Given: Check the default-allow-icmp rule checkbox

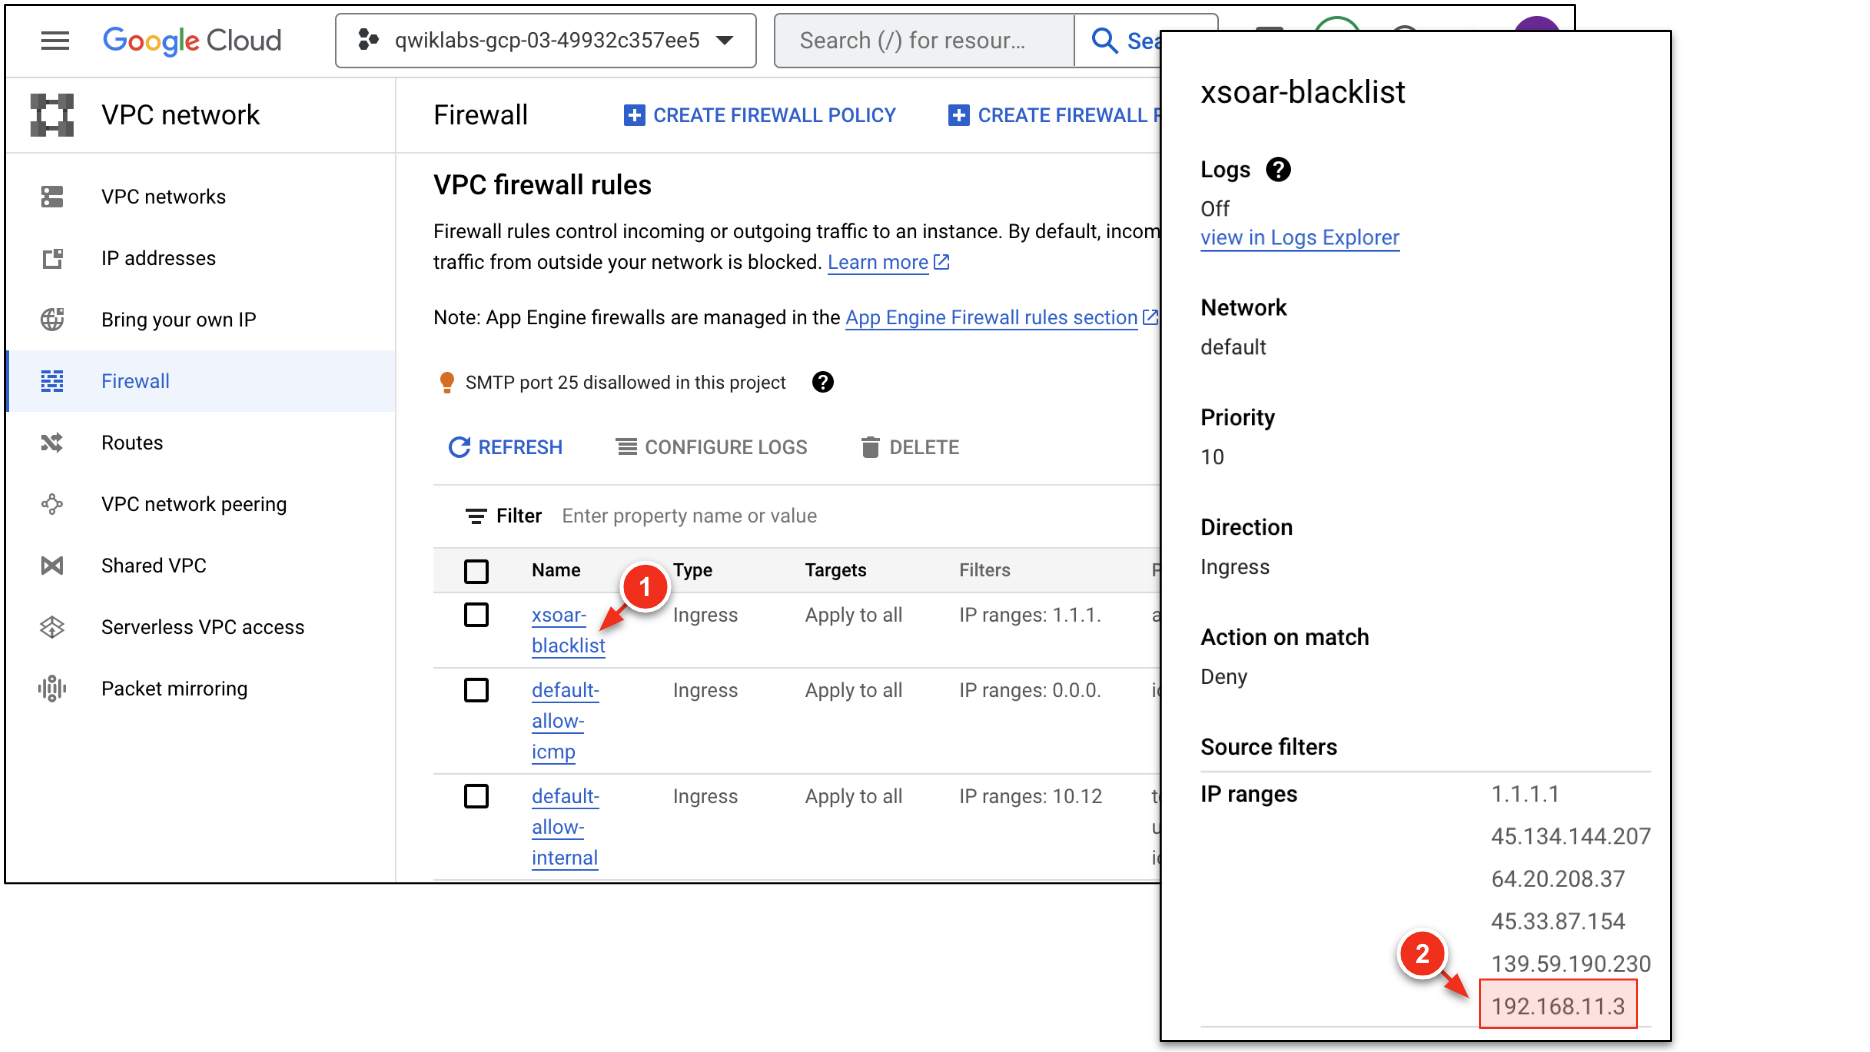Looking at the screenshot, I should [476, 690].
